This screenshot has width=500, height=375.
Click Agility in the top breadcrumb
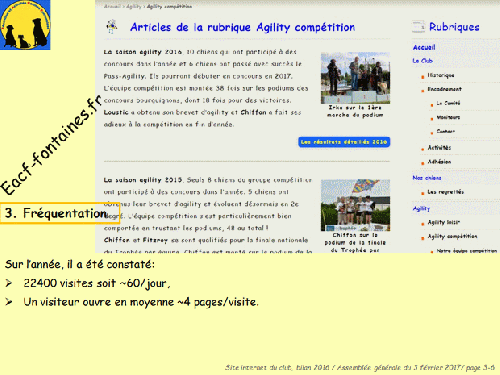pyautogui.click(x=134, y=6)
